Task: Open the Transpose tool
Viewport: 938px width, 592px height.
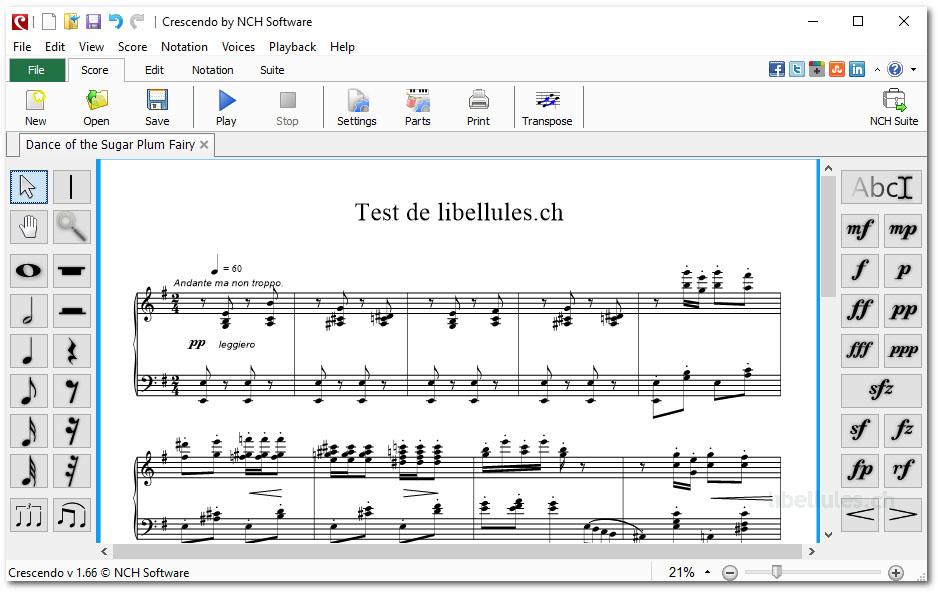Action: pyautogui.click(x=547, y=108)
